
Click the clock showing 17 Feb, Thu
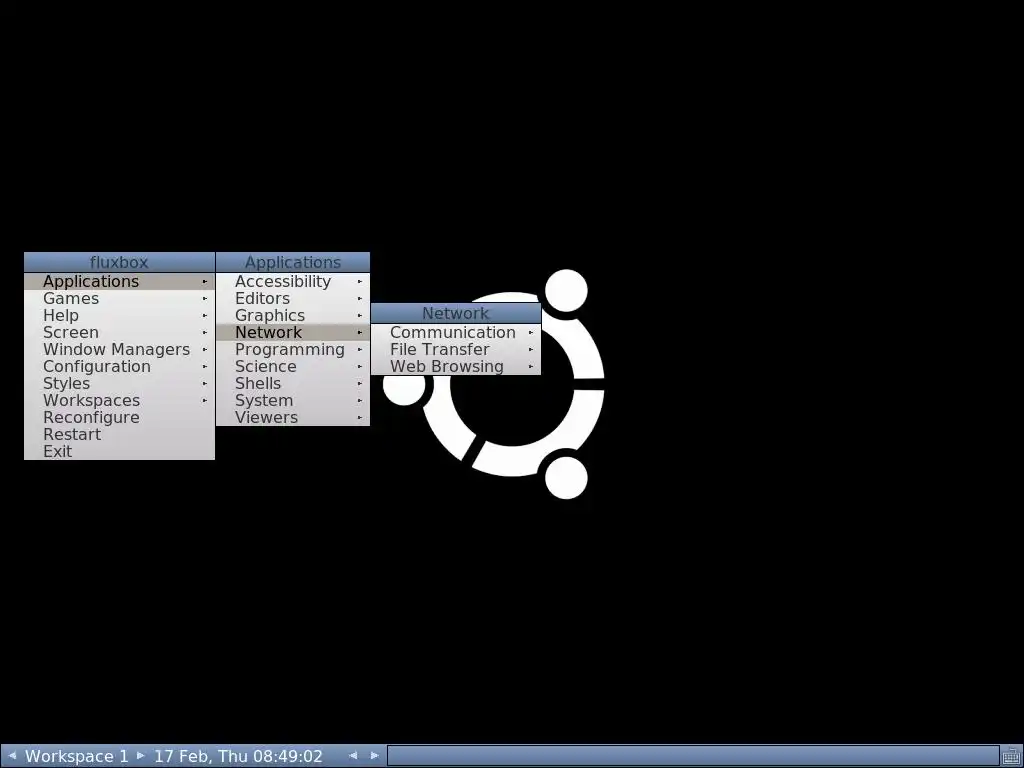[x=238, y=756]
